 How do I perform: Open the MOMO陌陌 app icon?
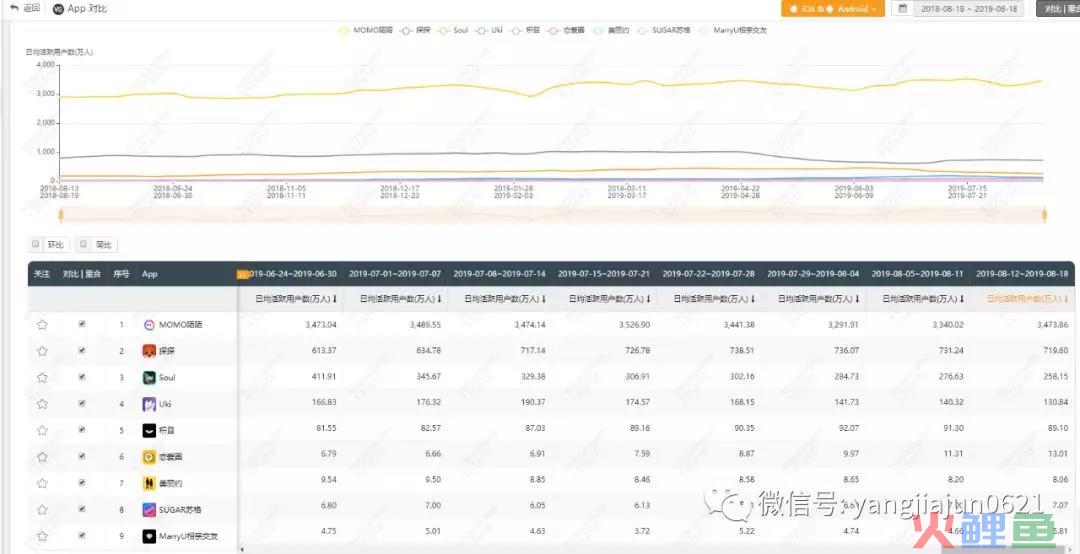click(x=148, y=325)
